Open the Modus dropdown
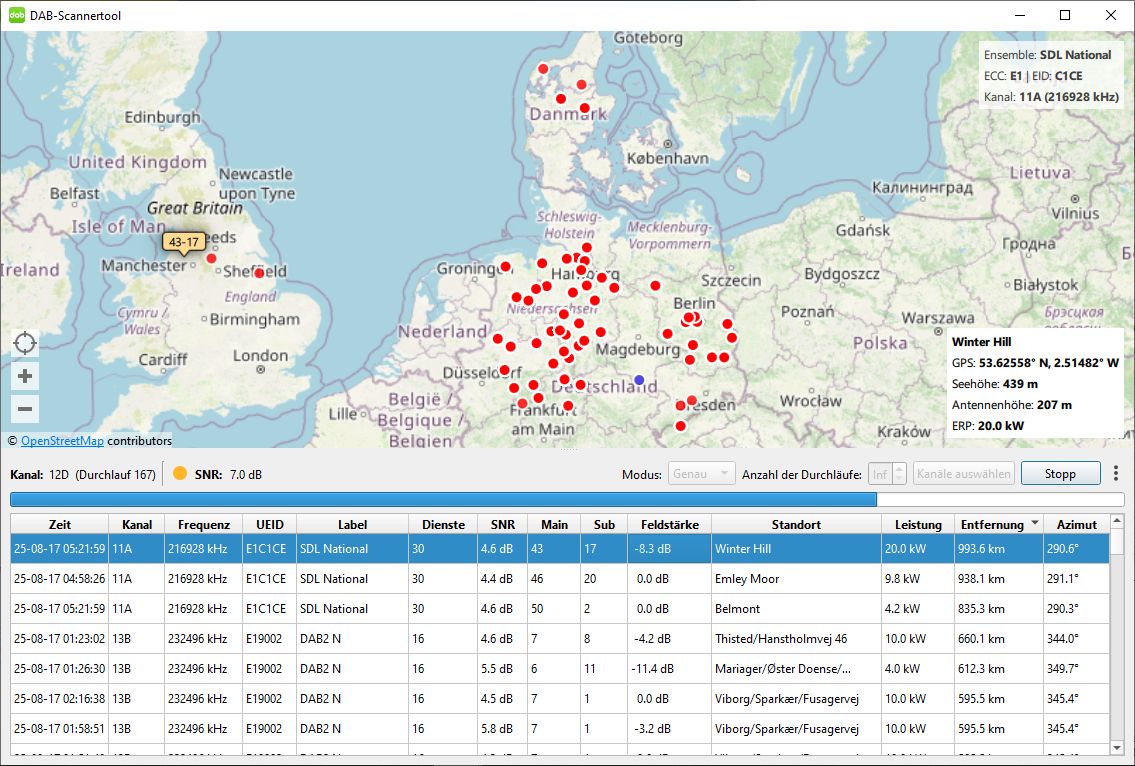This screenshot has height=766, width=1135. (x=701, y=474)
